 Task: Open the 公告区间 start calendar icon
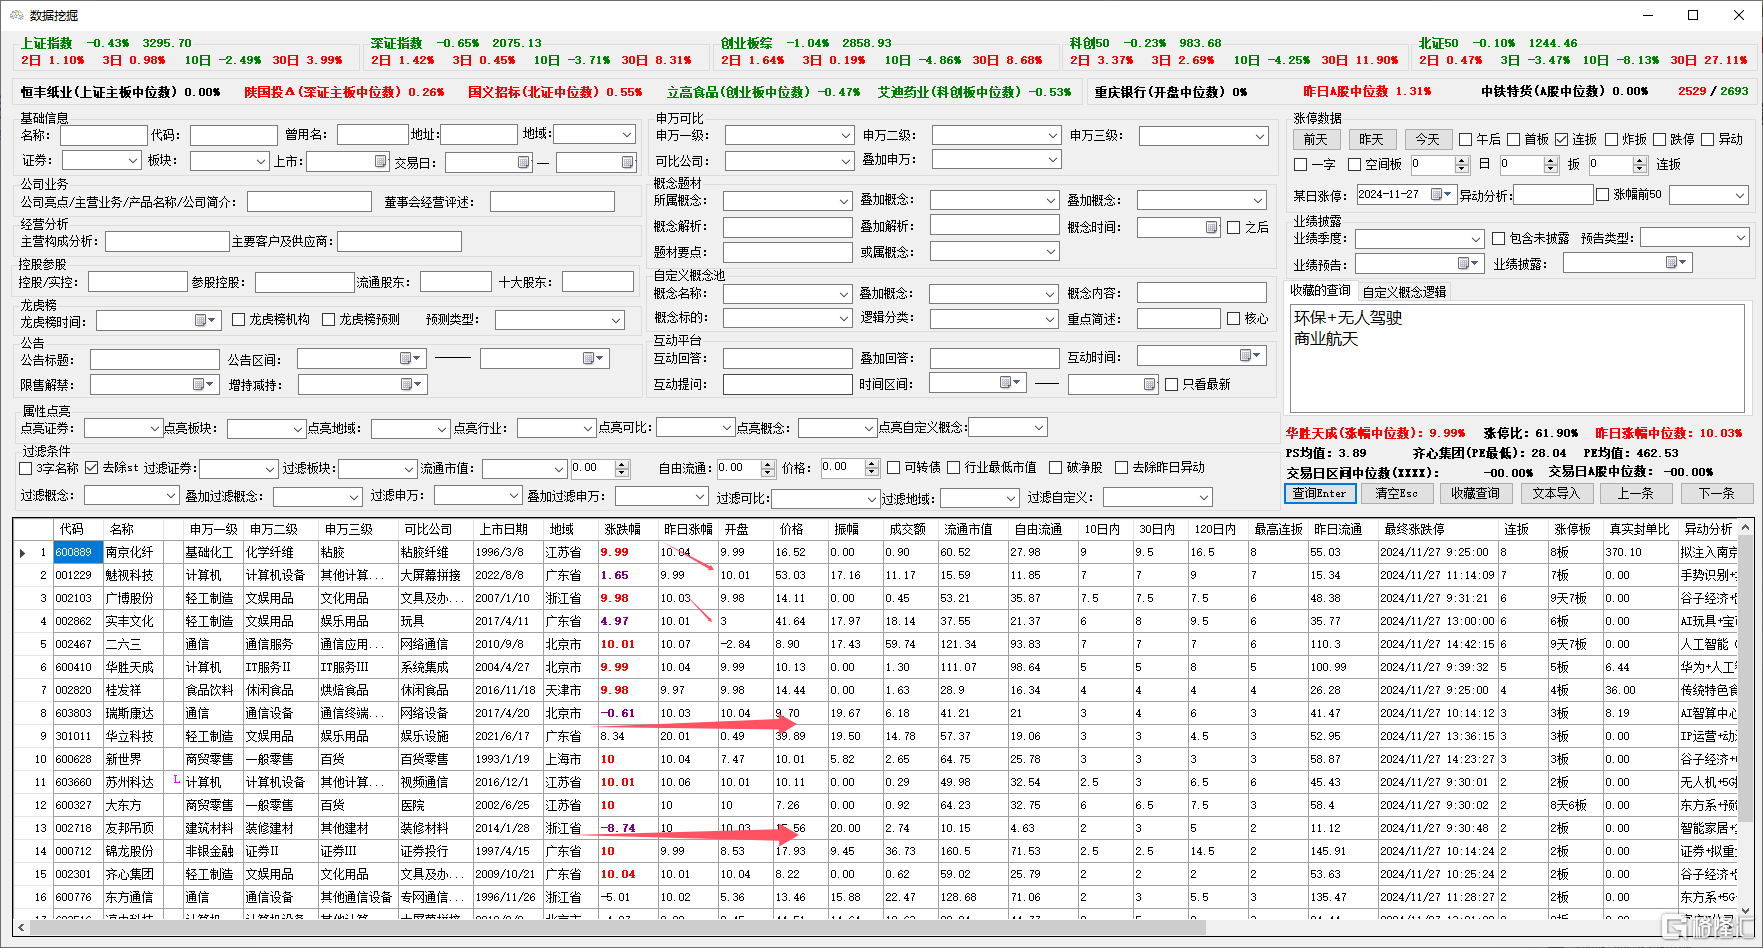point(410,358)
